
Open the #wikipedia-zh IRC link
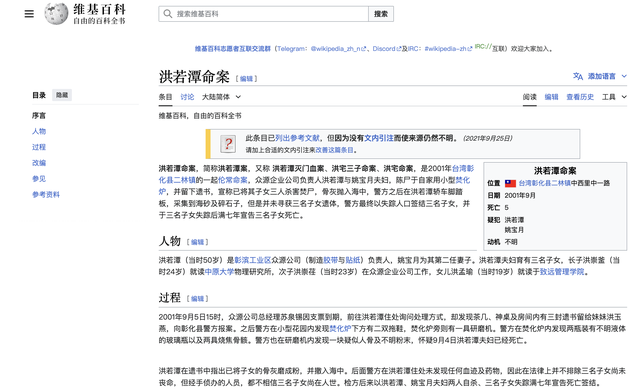click(449, 49)
